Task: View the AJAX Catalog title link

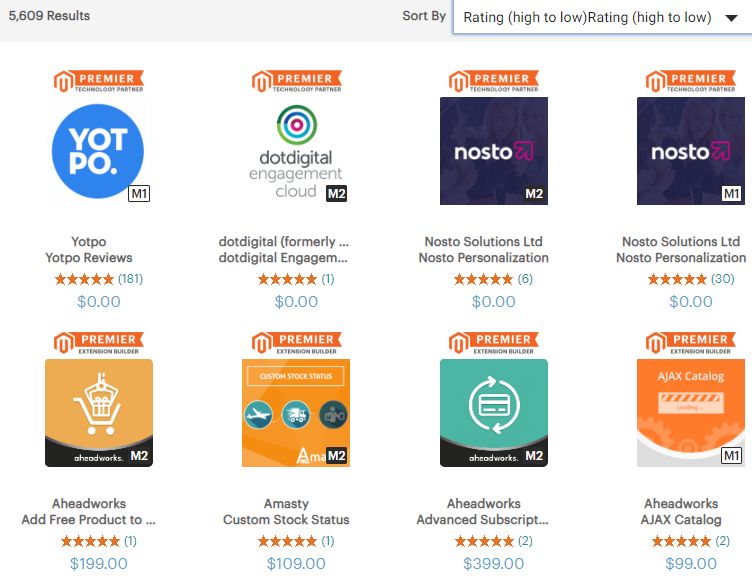Action: pyautogui.click(x=681, y=520)
